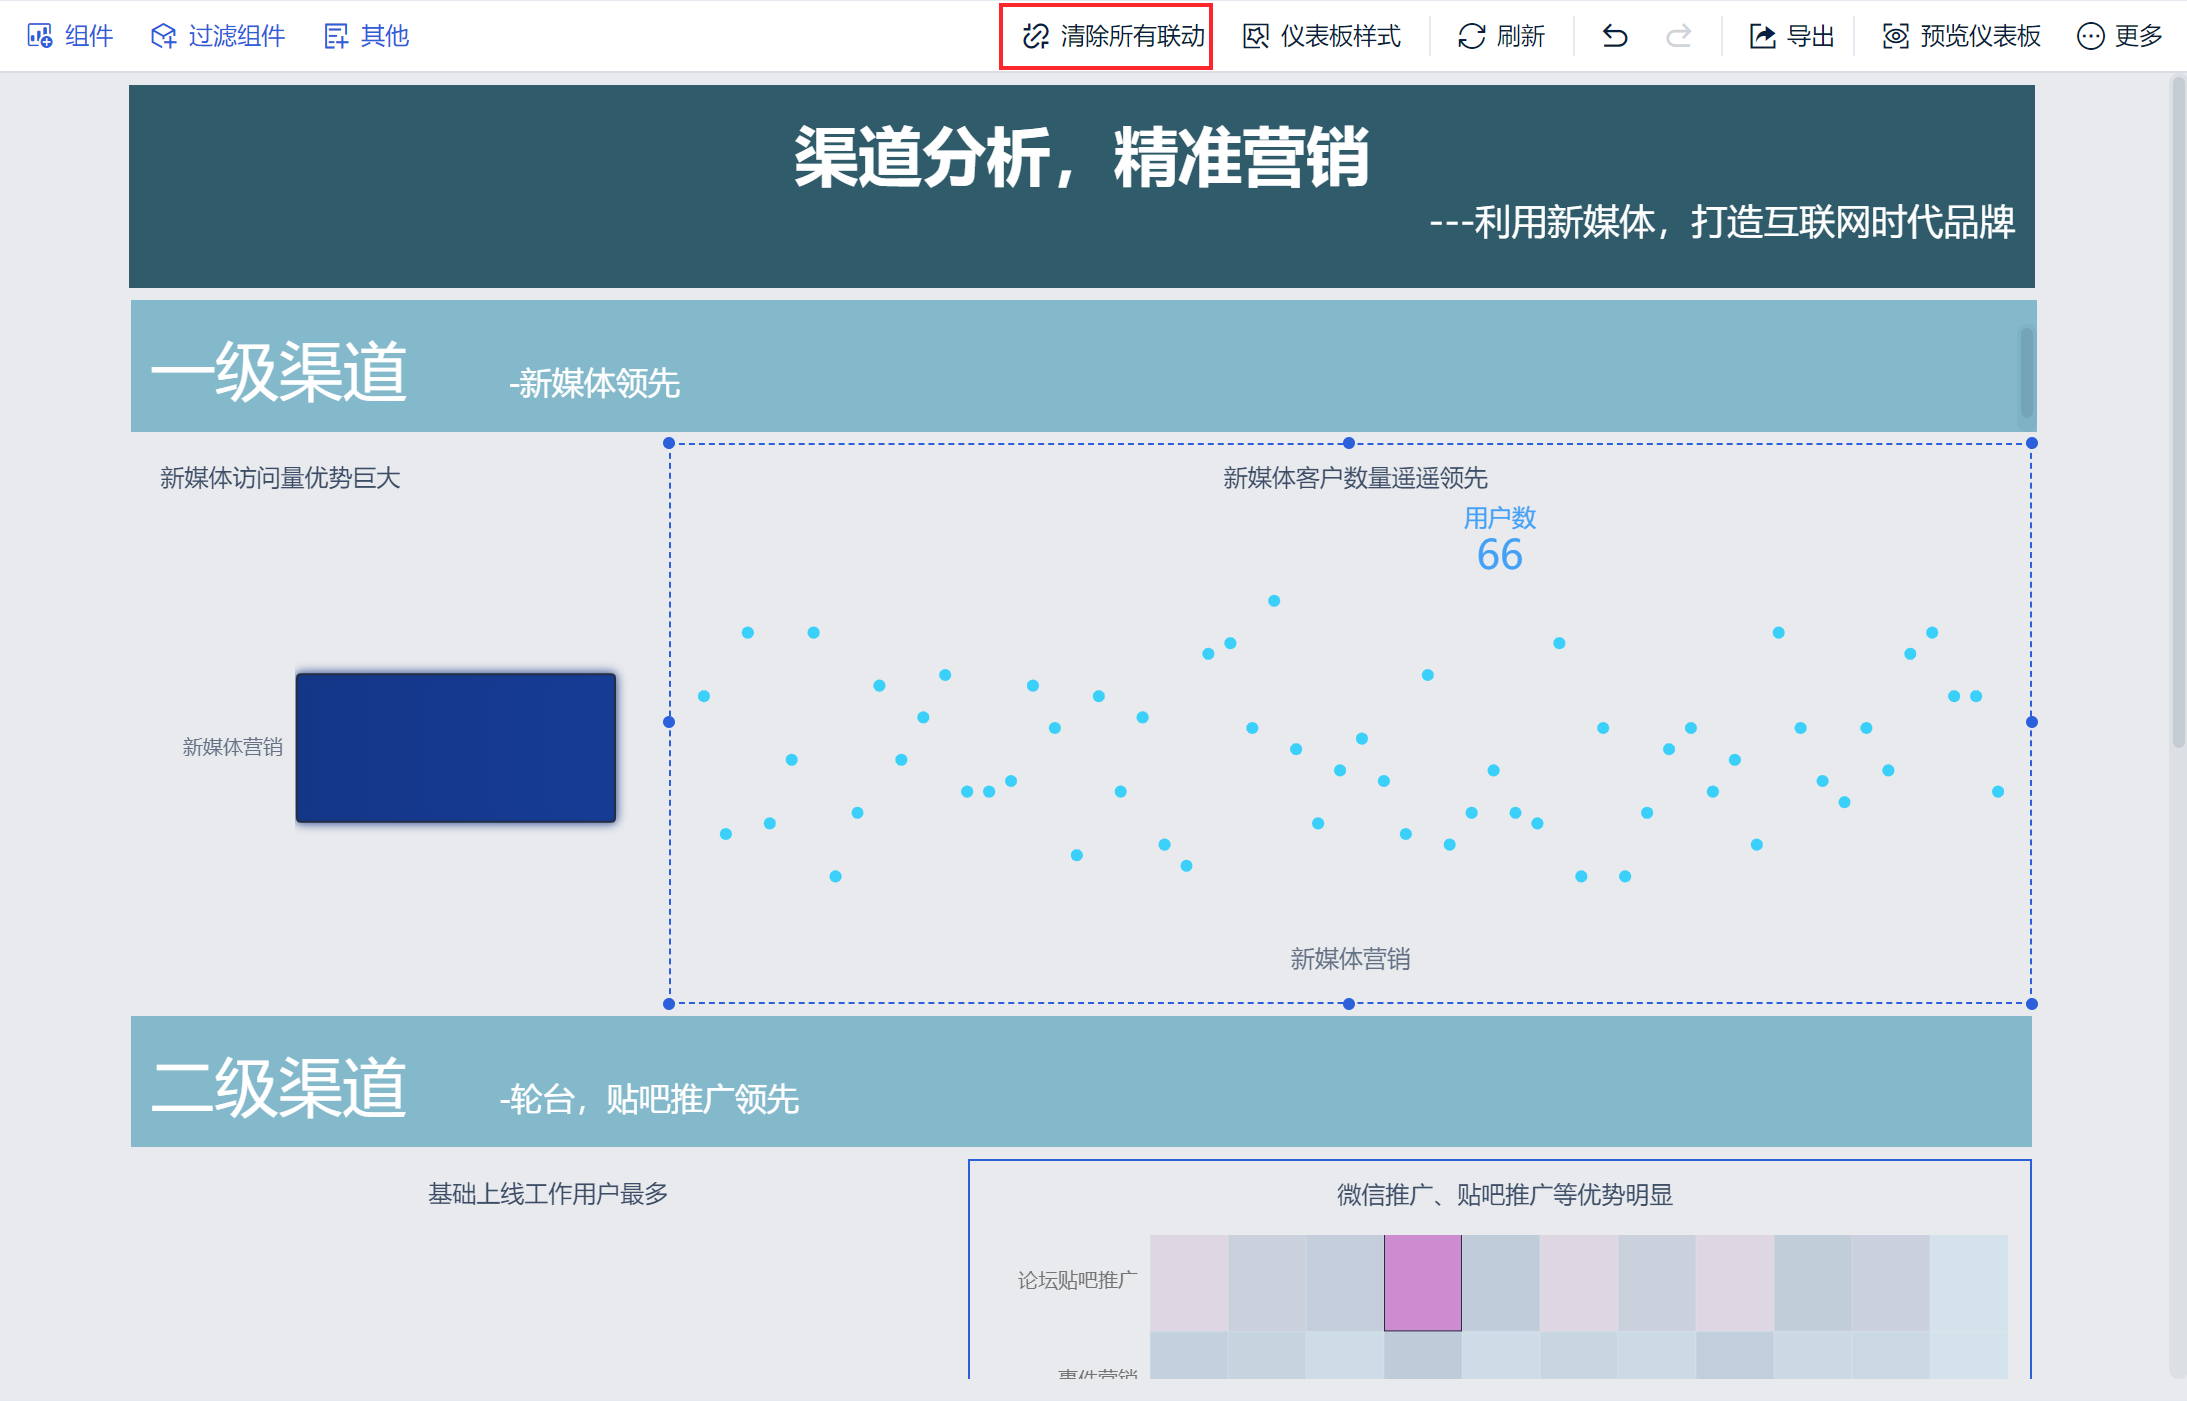Click the 刷新 refresh button
The image size is (2187, 1401).
1501,36
